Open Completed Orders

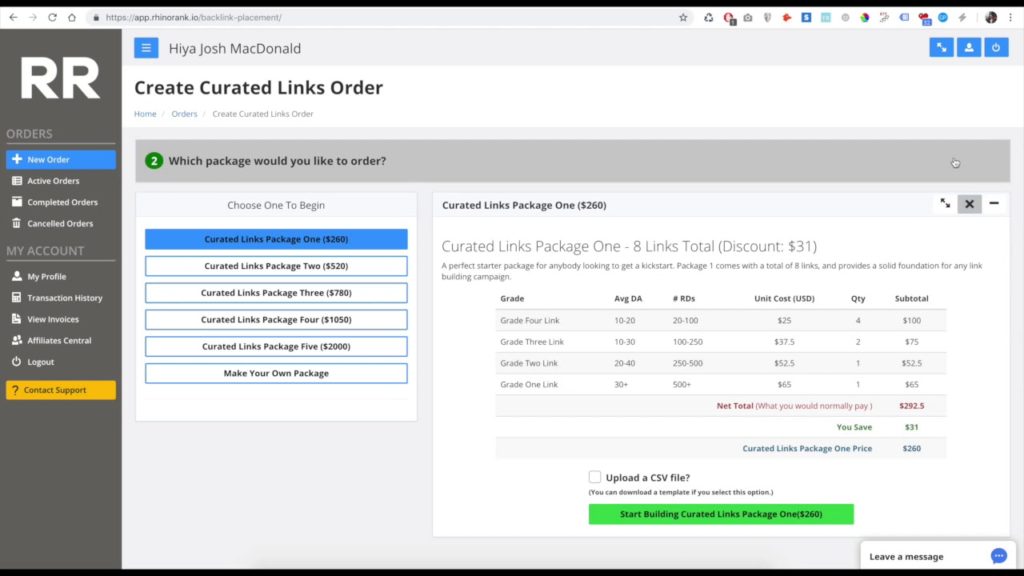pyautogui.click(x=62, y=202)
